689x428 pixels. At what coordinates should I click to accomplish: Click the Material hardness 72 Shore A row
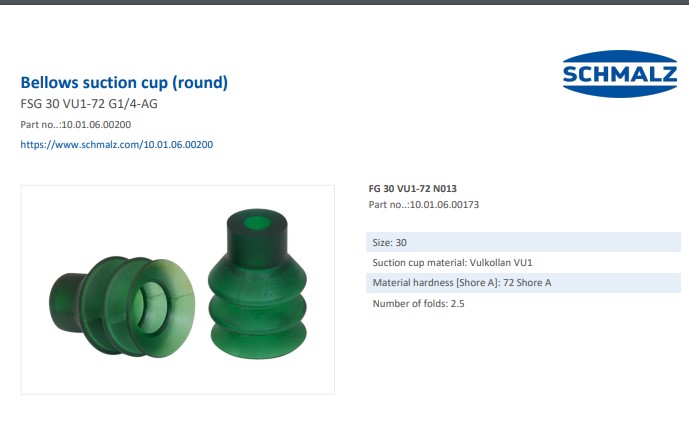(x=523, y=283)
